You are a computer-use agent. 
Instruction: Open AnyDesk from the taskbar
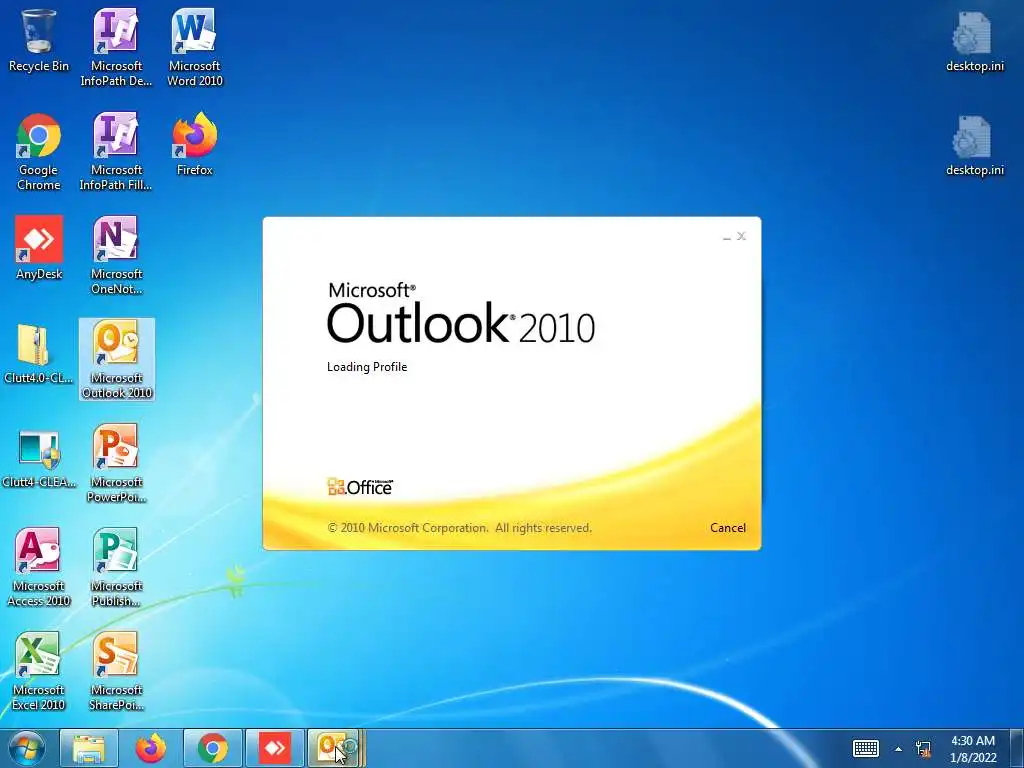(x=275, y=748)
